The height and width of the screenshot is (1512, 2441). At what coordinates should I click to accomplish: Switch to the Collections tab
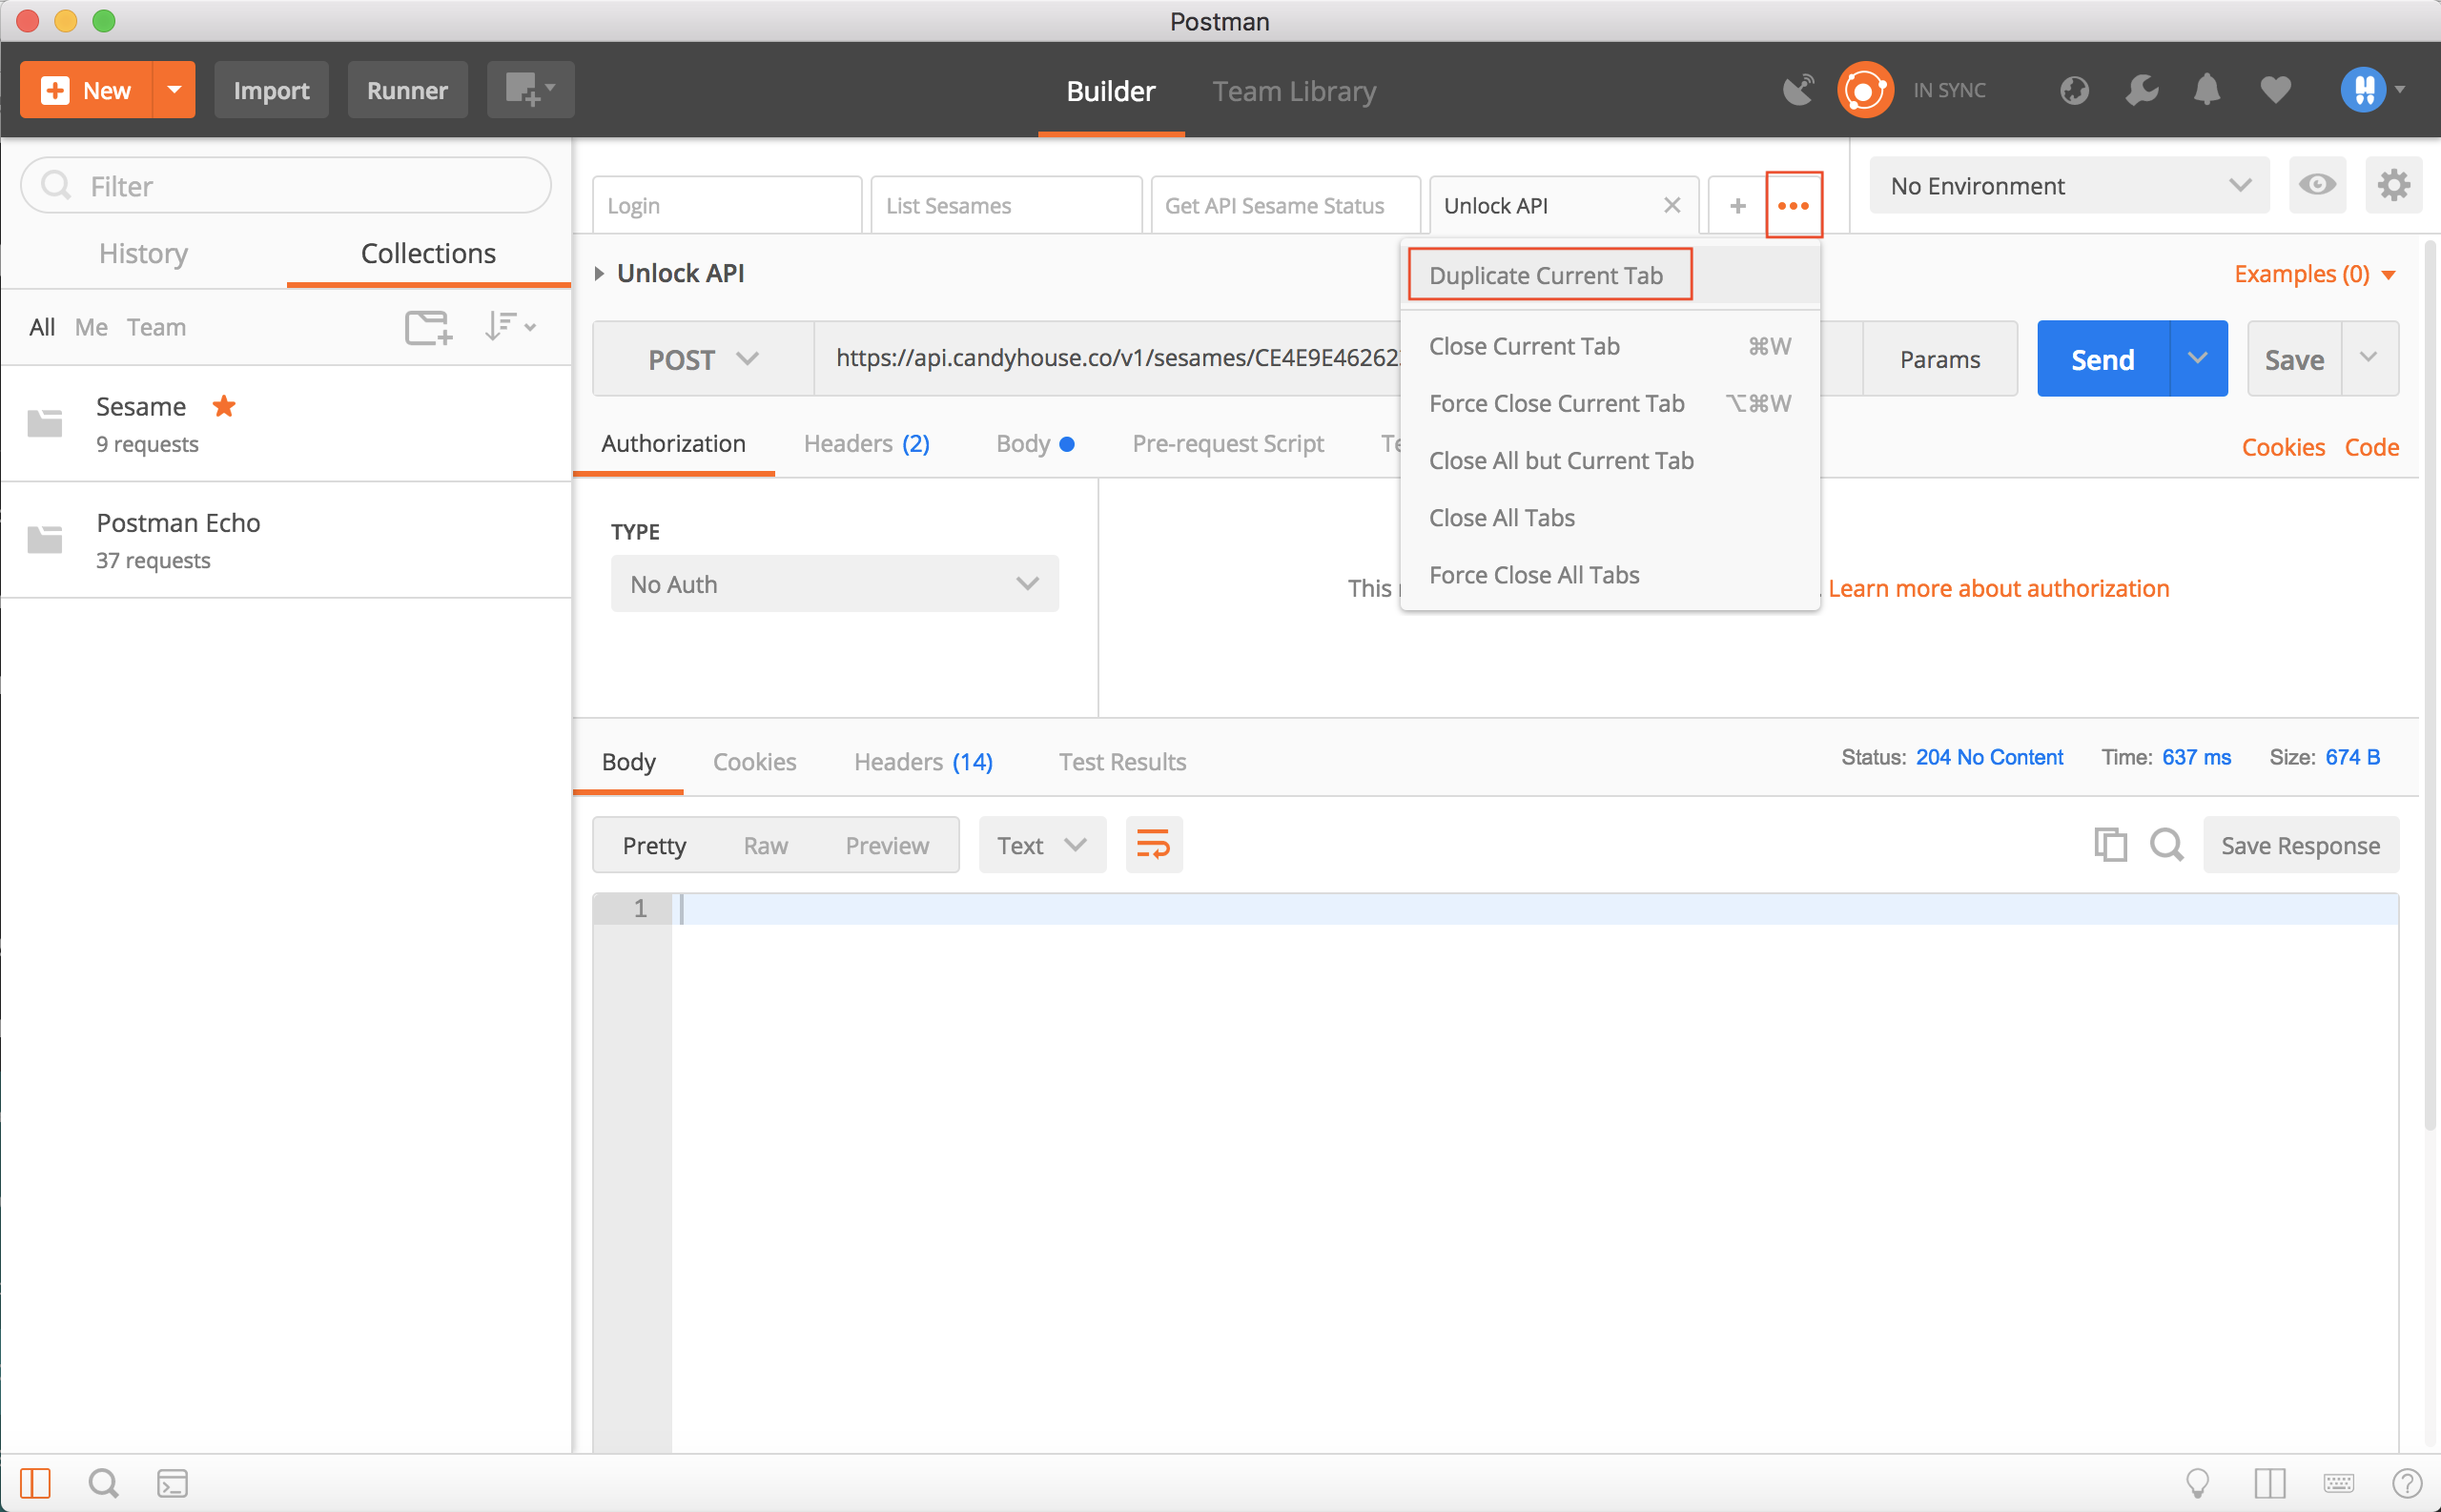click(428, 253)
